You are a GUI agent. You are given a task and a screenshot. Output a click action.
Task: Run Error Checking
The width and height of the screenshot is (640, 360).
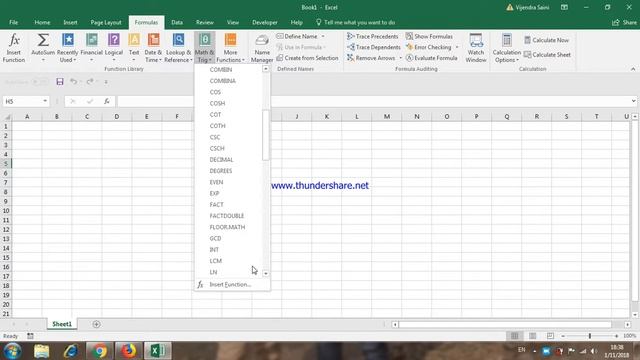coord(429,47)
